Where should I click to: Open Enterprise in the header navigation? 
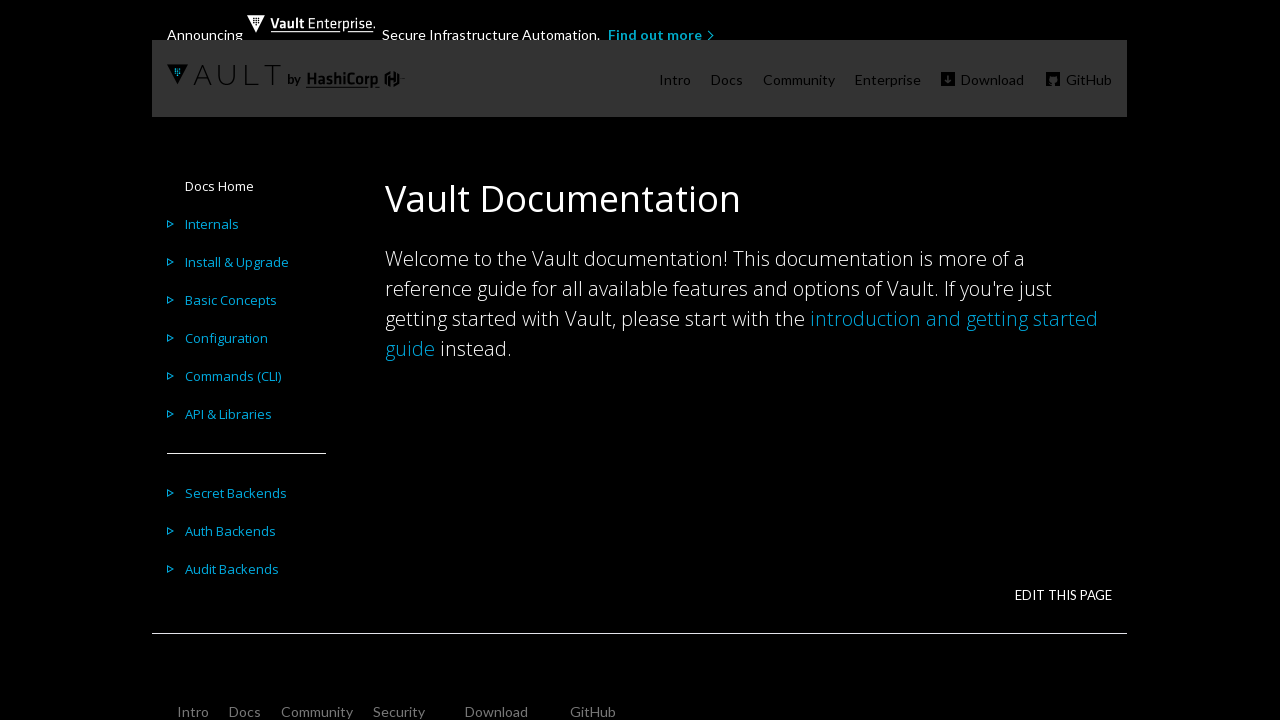(x=888, y=80)
